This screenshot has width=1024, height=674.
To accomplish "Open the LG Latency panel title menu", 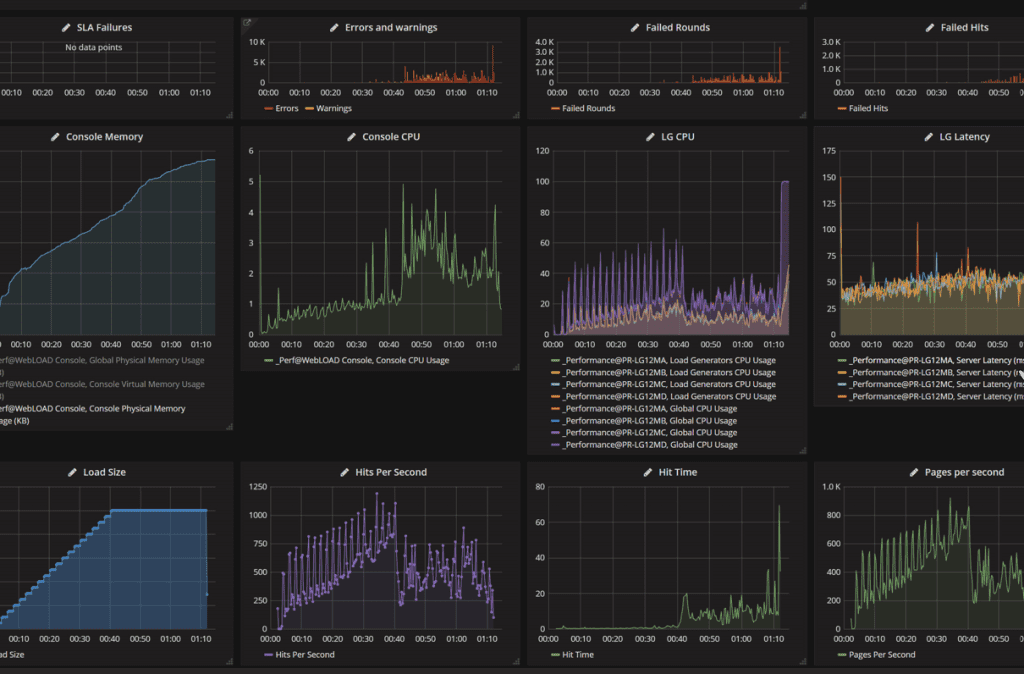I will point(964,137).
